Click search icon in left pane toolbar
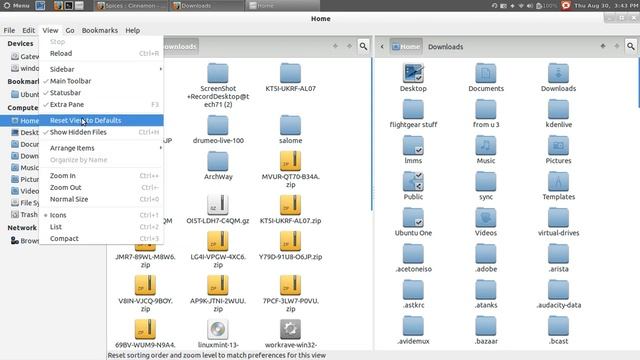The width and height of the screenshot is (640, 360). [363, 46]
